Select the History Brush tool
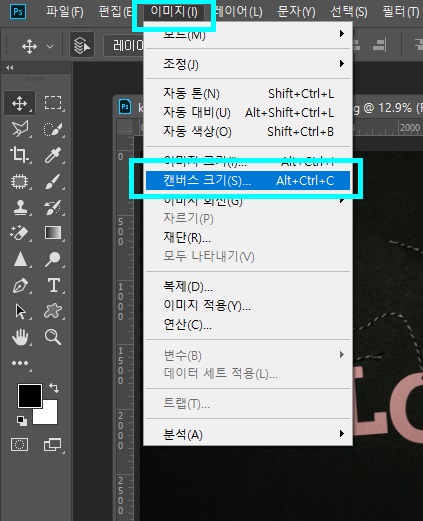This screenshot has height=521, width=423. click(53, 207)
